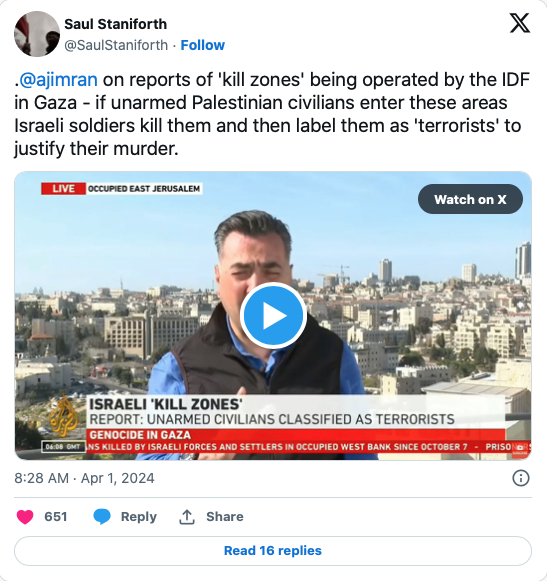This screenshot has width=547, height=581.
Task: Click the Watch on X button
Action: click(x=470, y=199)
